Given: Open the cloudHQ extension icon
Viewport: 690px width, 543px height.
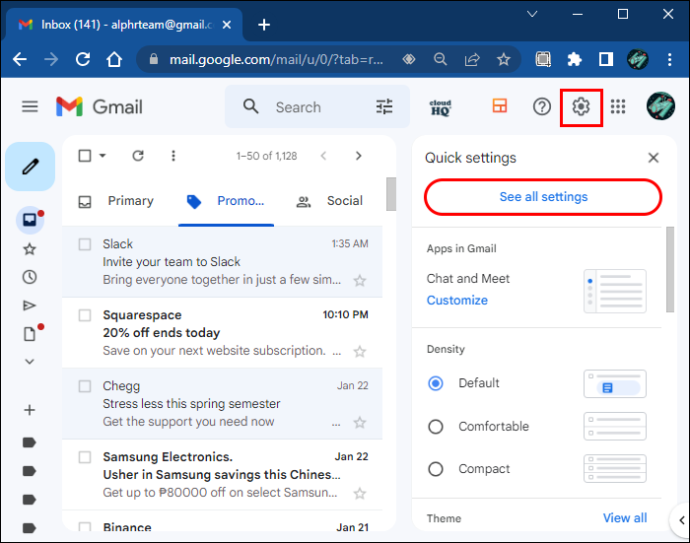Looking at the screenshot, I should (440, 107).
